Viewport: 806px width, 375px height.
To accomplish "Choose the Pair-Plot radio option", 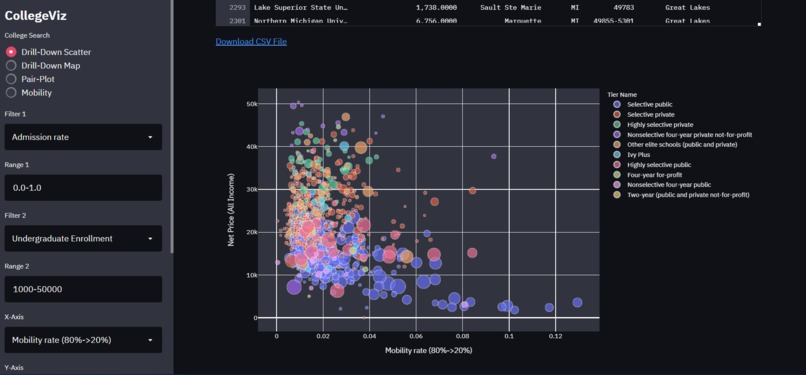I will [x=30, y=79].
